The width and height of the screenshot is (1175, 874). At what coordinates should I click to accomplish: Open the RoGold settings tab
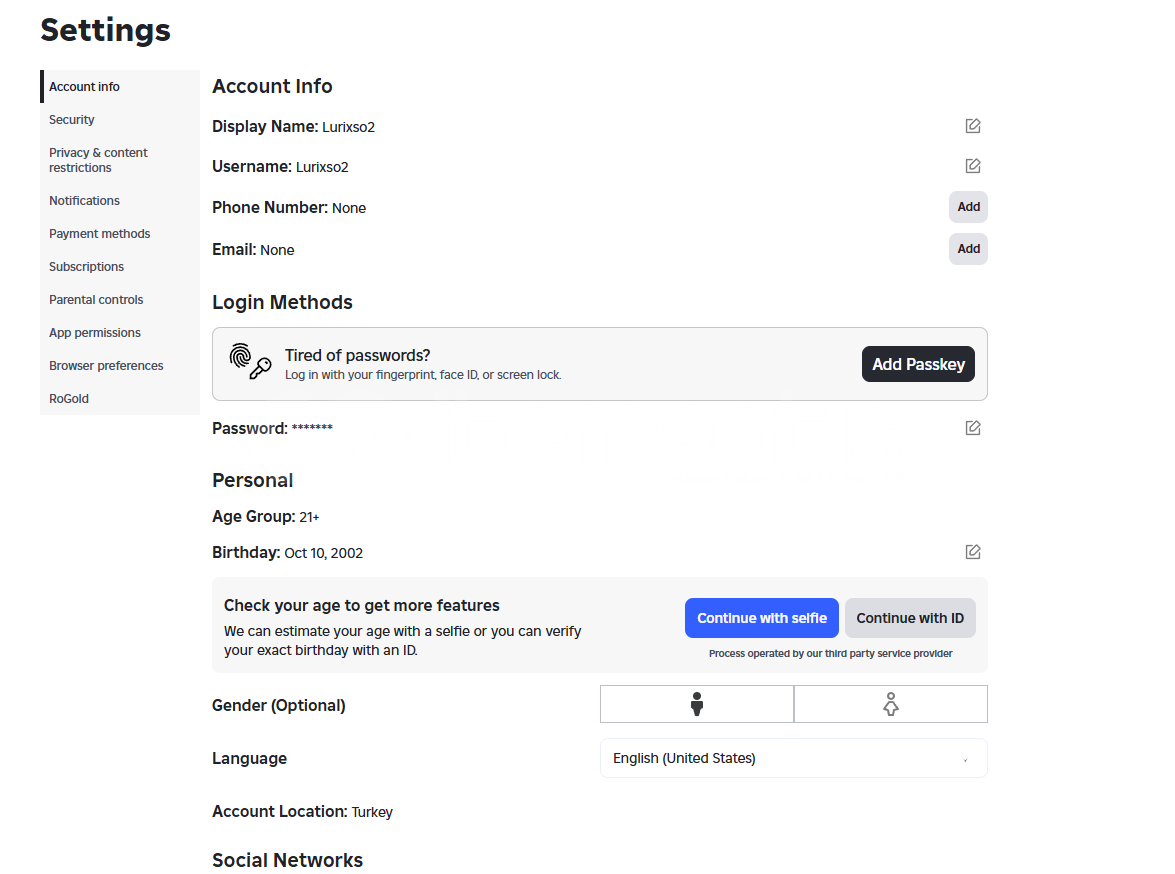pyautogui.click(x=69, y=399)
